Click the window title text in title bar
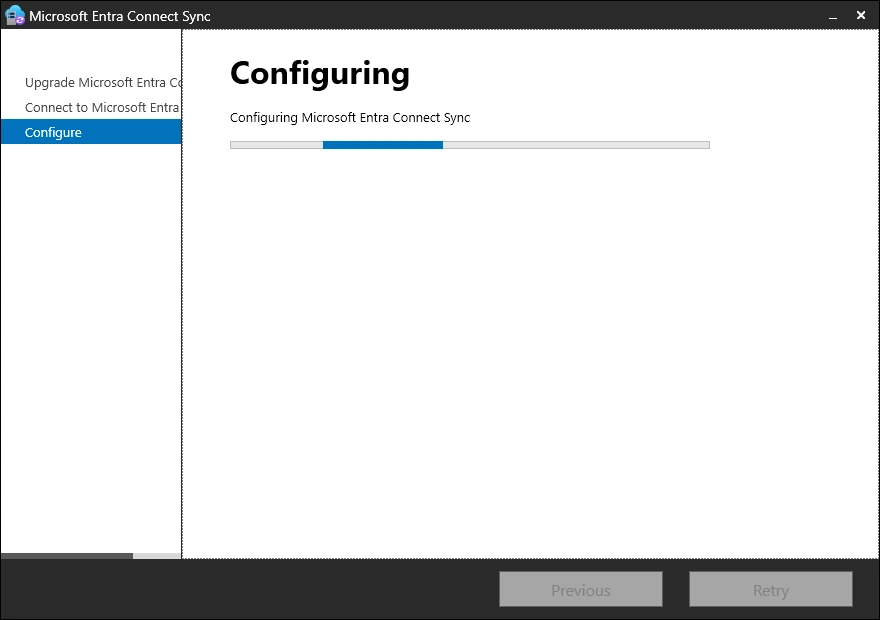The height and width of the screenshot is (620, 880). [120, 16]
